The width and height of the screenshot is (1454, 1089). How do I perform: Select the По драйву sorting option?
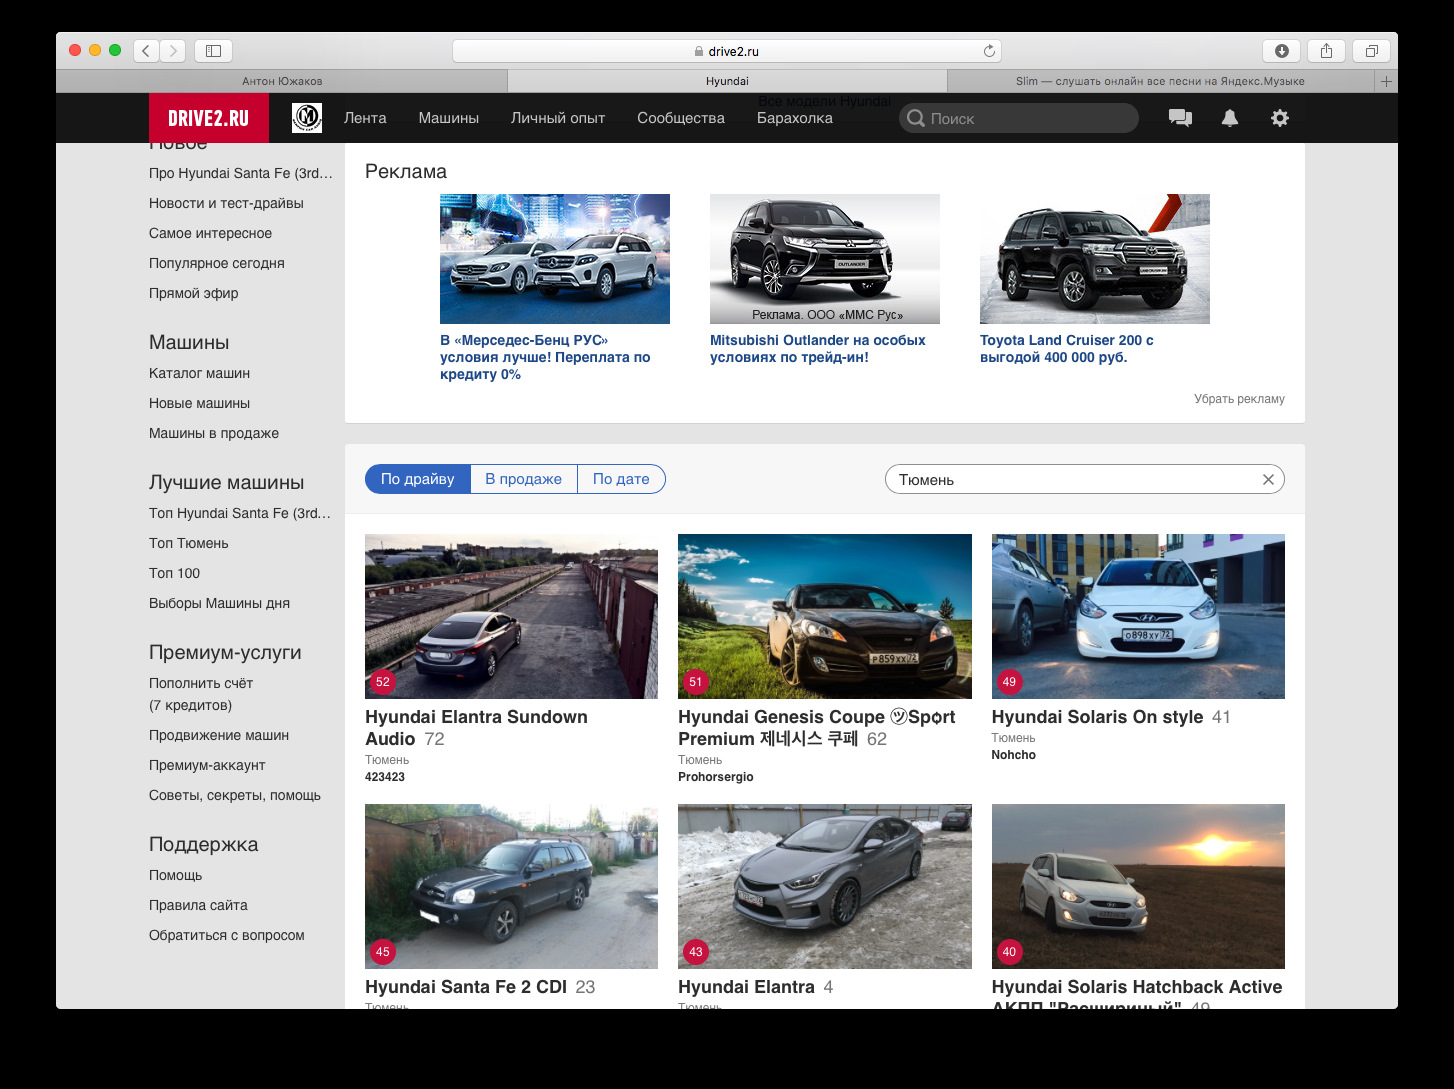417,479
